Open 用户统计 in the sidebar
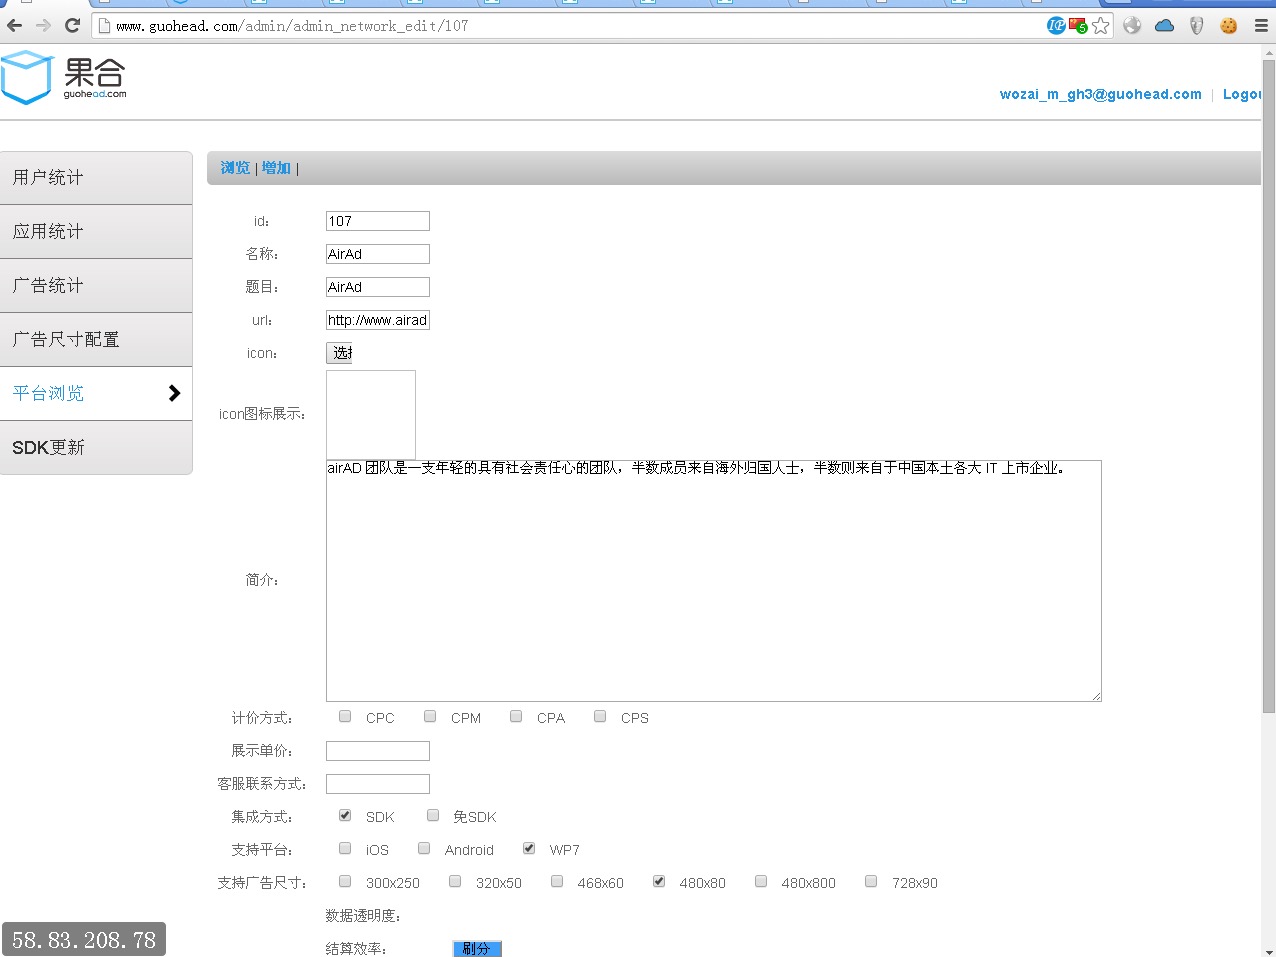The width and height of the screenshot is (1276, 957). [96, 178]
